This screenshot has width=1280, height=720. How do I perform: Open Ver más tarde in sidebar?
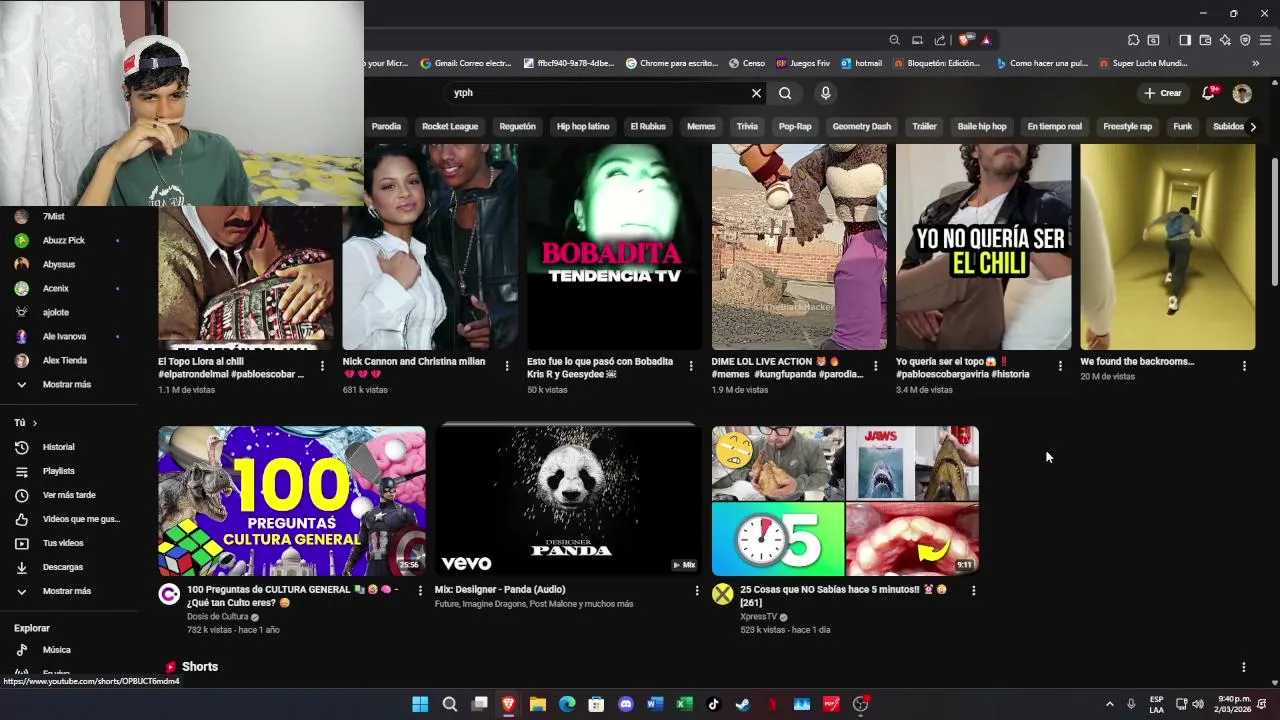pyautogui.click(x=68, y=495)
